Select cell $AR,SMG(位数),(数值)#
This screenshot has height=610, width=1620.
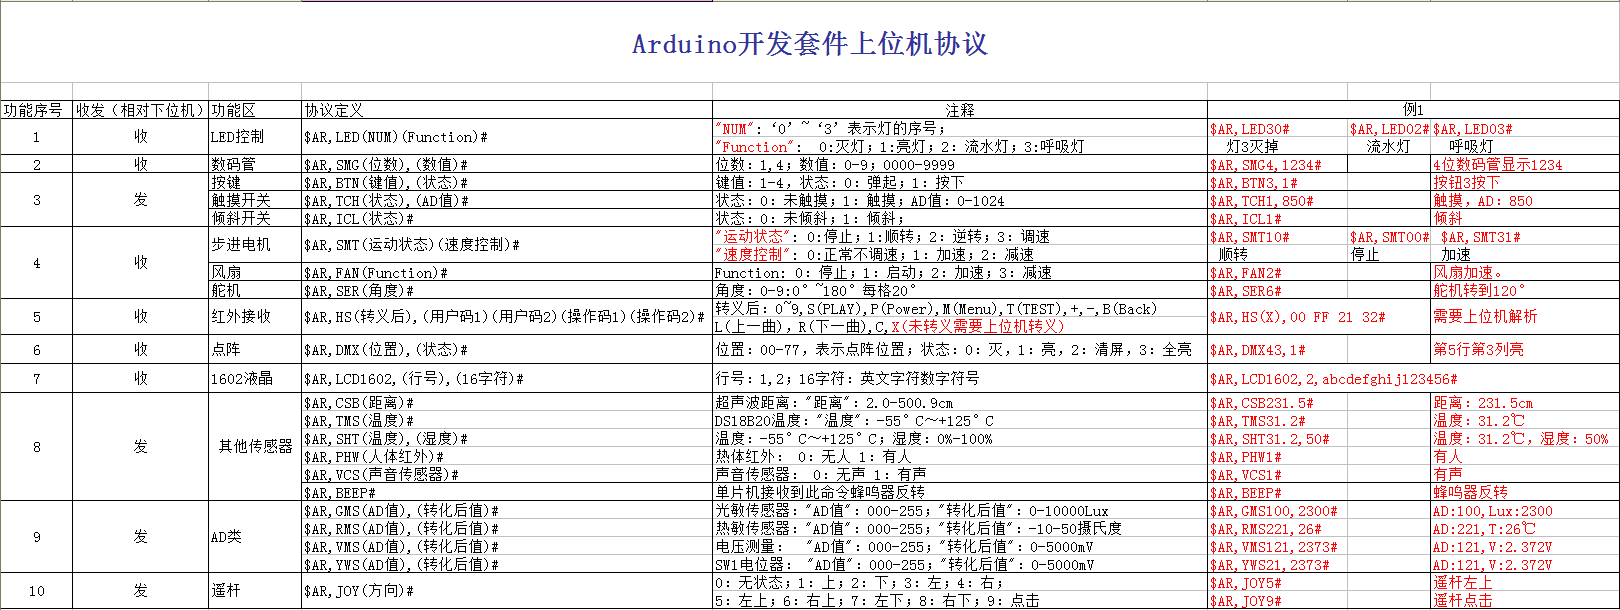(507, 164)
